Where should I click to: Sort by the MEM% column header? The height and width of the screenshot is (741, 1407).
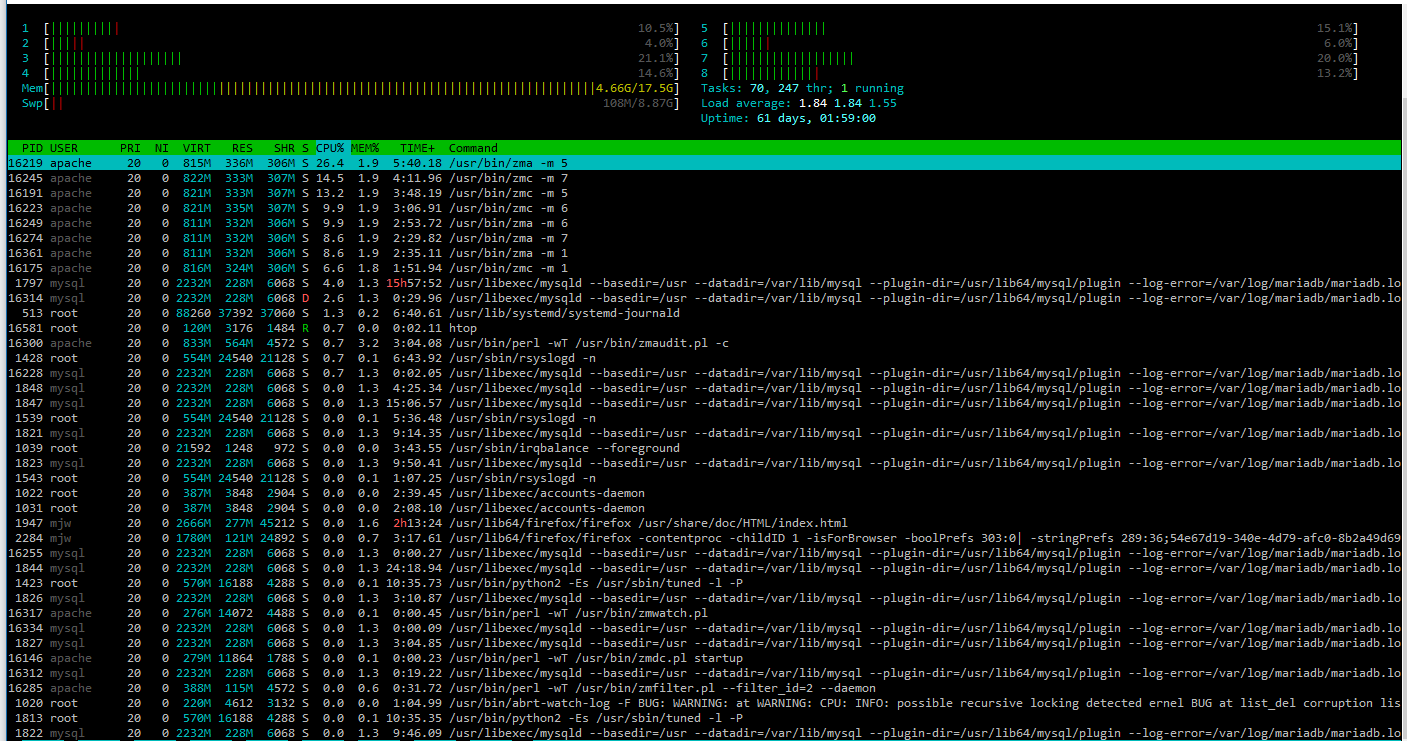(365, 148)
